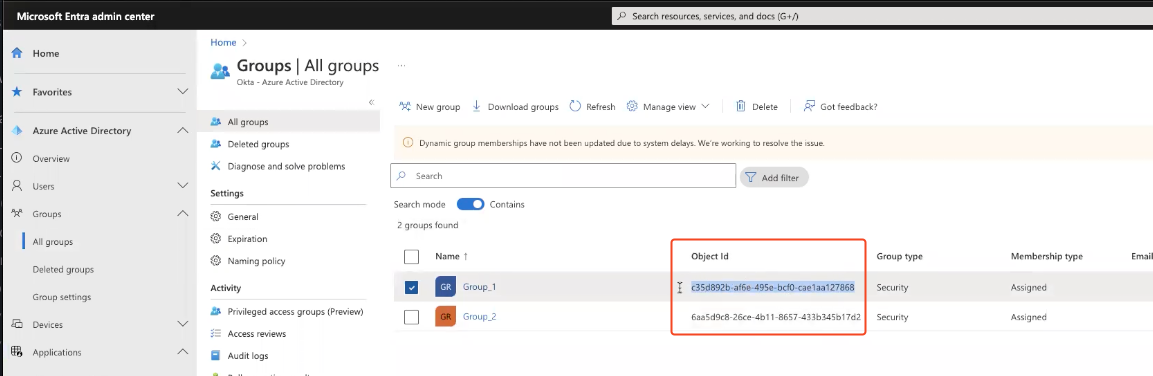The width and height of the screenshot is (1153, 376).
Task: Click the Users person icon
Action: (x=17, y=186)
